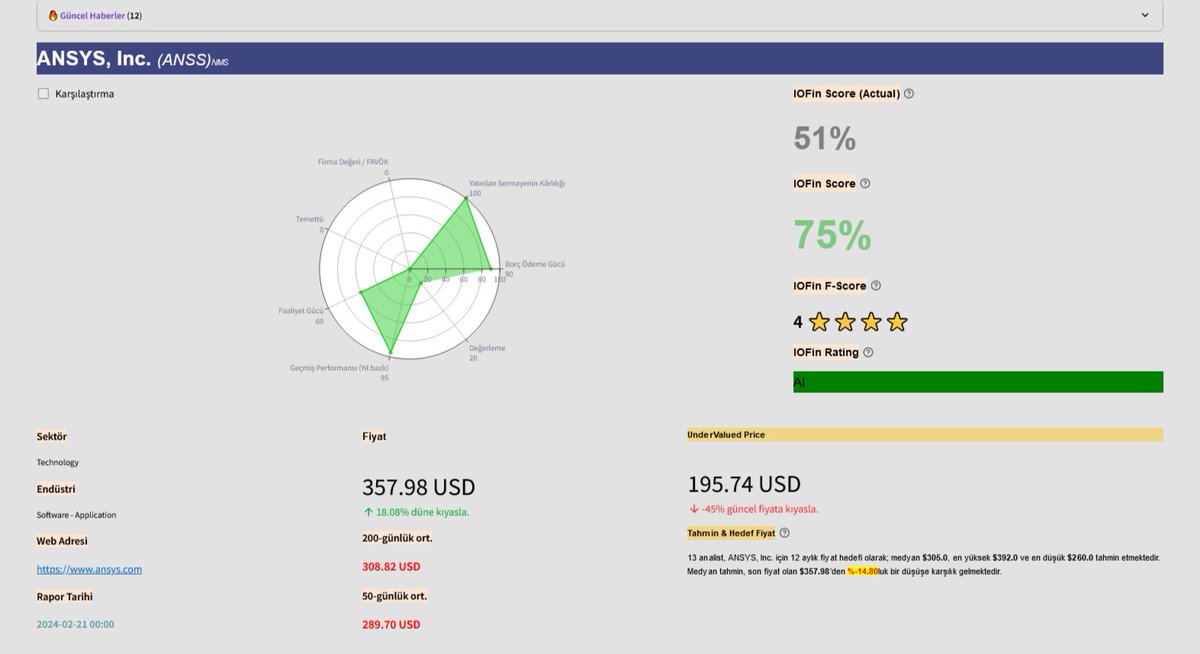Click the 308.82 USD 200-day average

click(x=391, y=566)
